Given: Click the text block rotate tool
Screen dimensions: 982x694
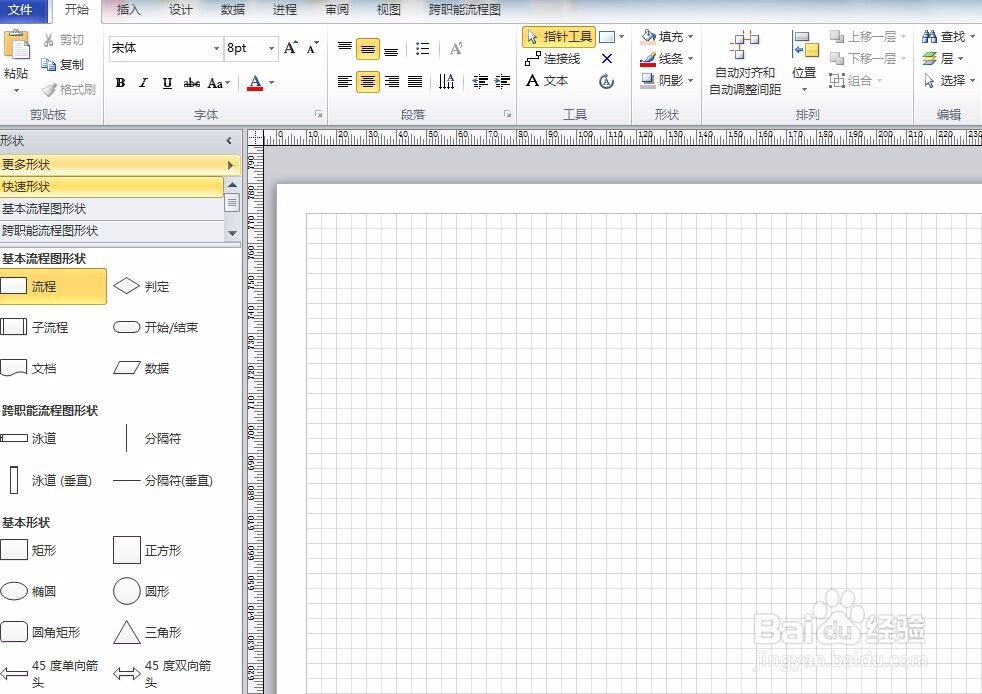Looking at the screenshot, I should 606,81.
